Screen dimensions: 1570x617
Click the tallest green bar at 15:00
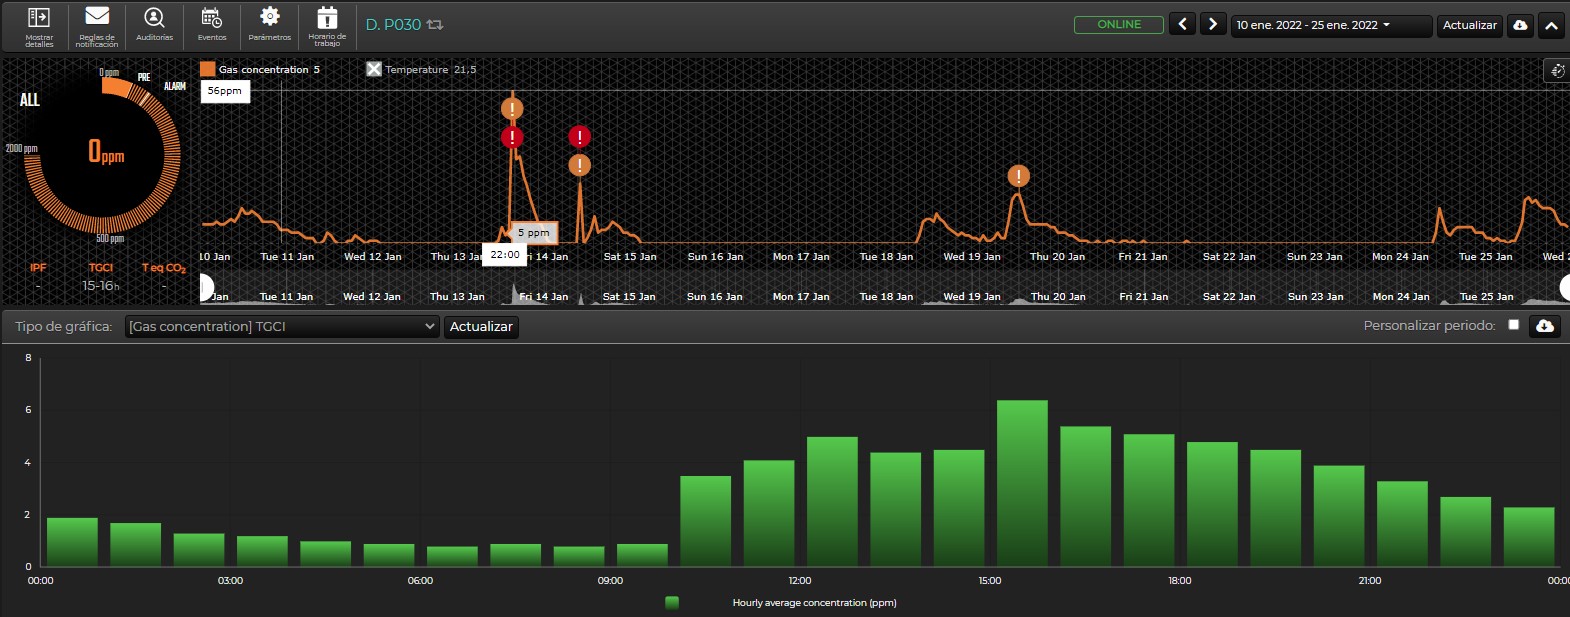[1022, 484]
